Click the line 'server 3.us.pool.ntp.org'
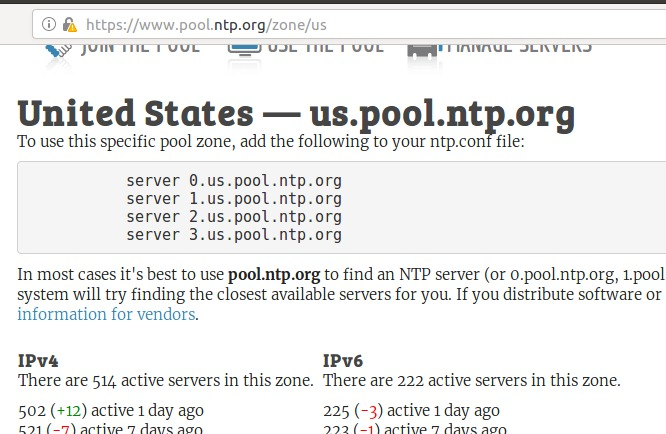The image size is (666, 434). coord(234,235)
